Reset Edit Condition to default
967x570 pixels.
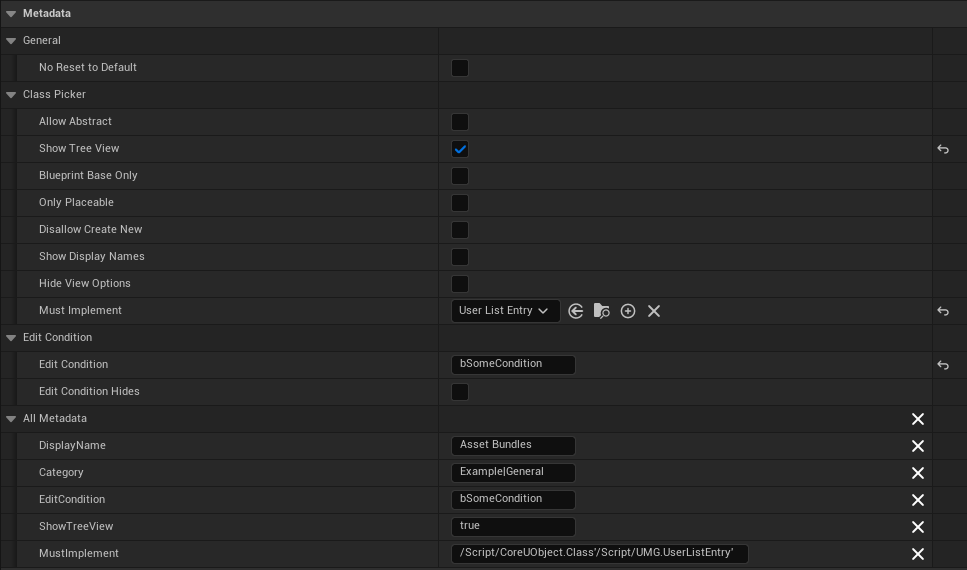(x=943, y=365)
